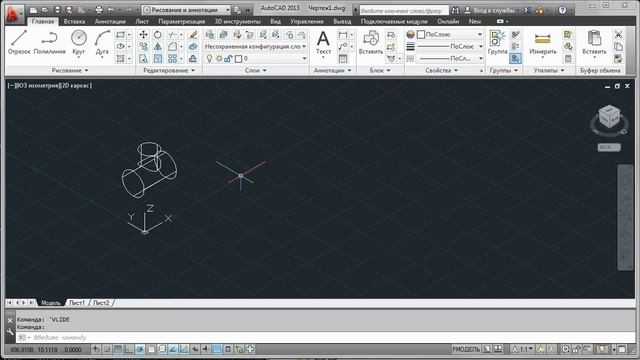Click the Stretch tool icon
Screen dimensions: 640x360
click(143, 59)
